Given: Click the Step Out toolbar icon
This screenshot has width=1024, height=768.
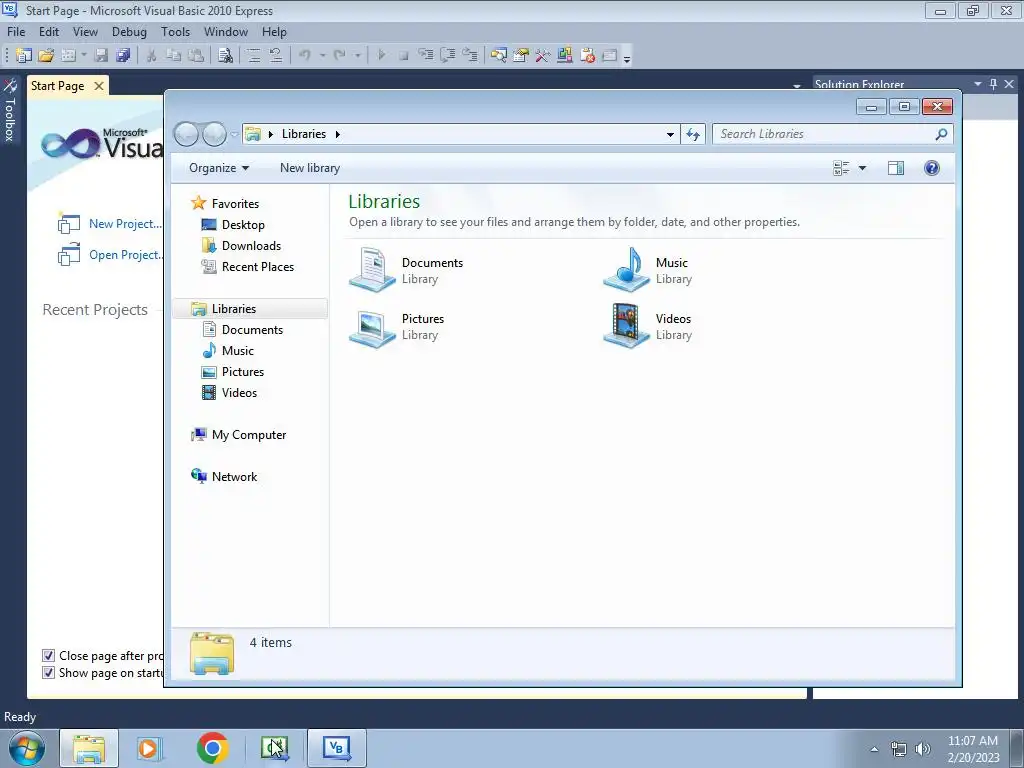Looking at the screenshot, I should point(470,56).
